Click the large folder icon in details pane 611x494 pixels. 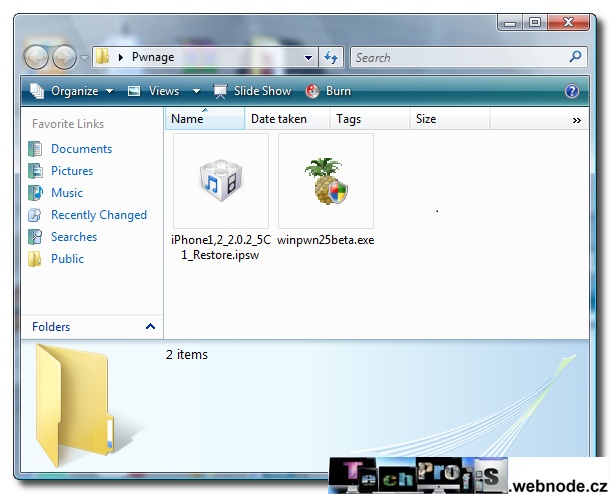pos(74,404)
